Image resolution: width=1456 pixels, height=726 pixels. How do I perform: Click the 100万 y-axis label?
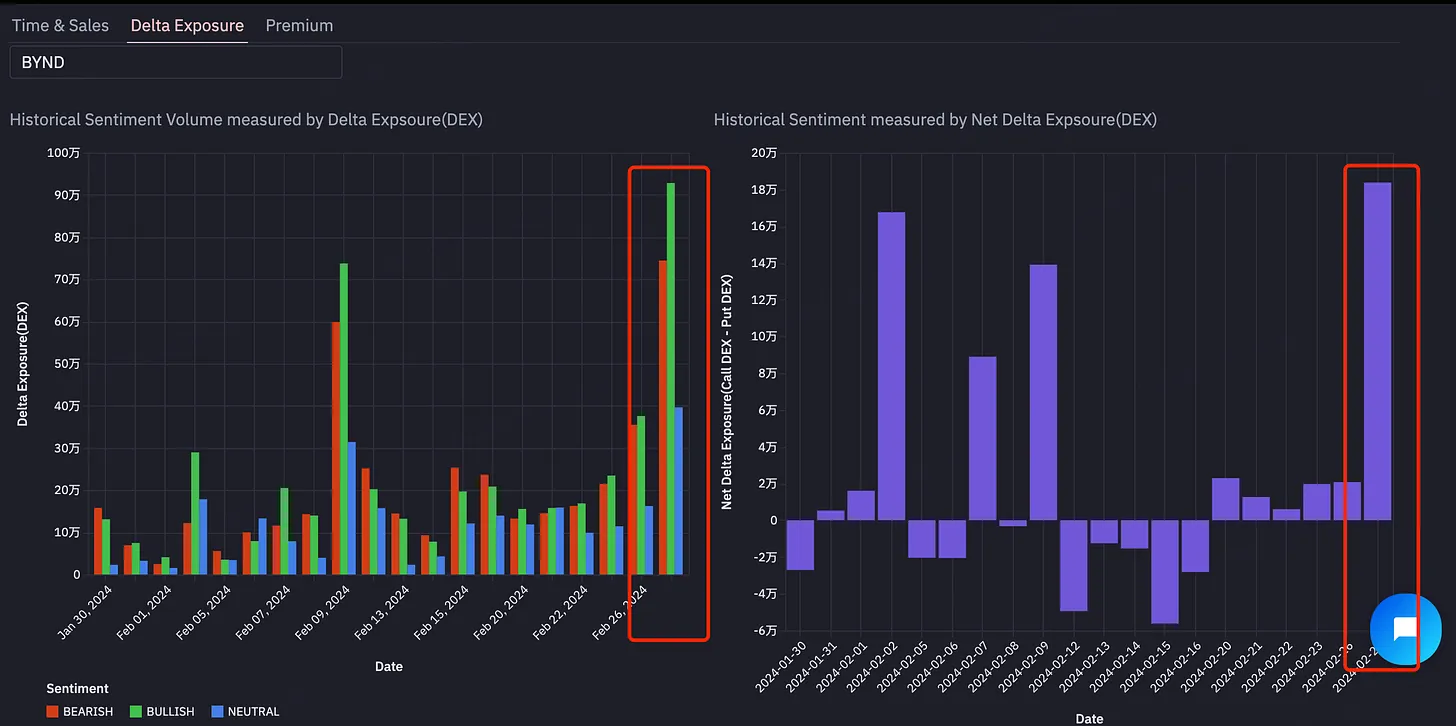64,152
